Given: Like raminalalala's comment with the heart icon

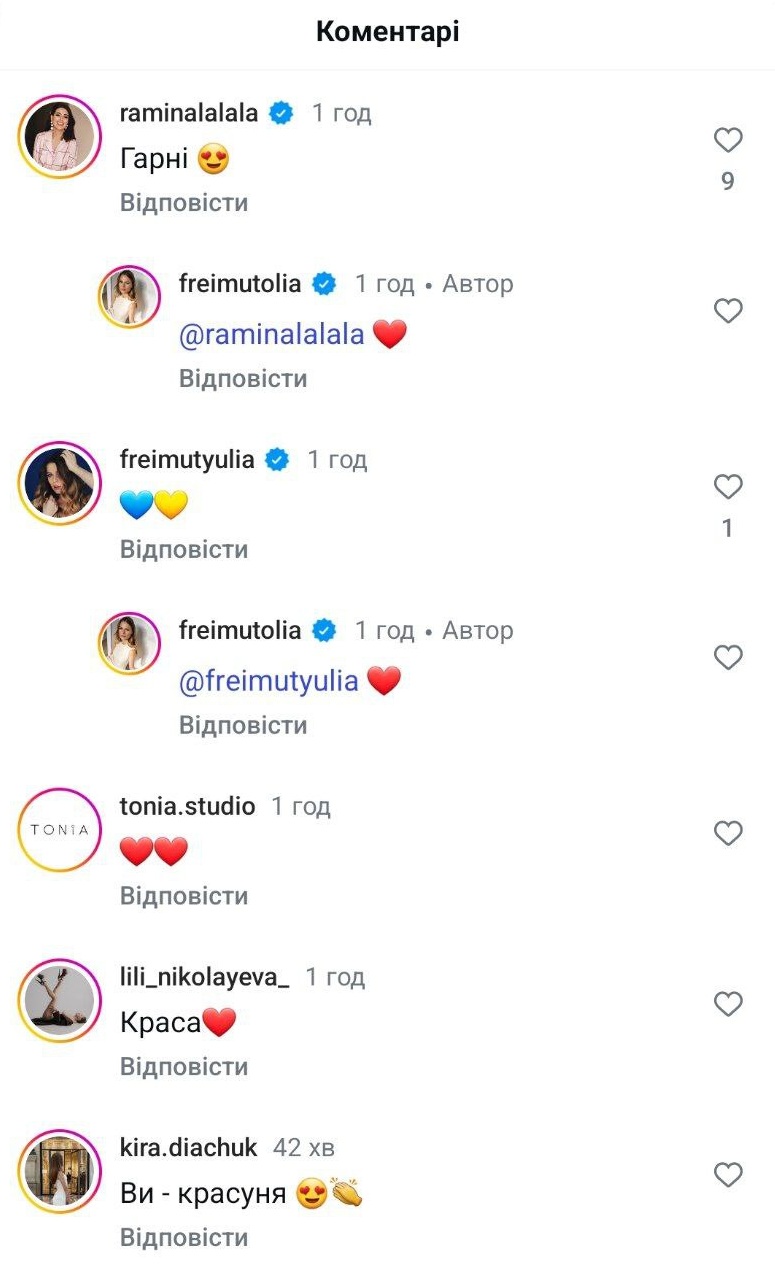Looking at the screenshot, I should 728,141.
